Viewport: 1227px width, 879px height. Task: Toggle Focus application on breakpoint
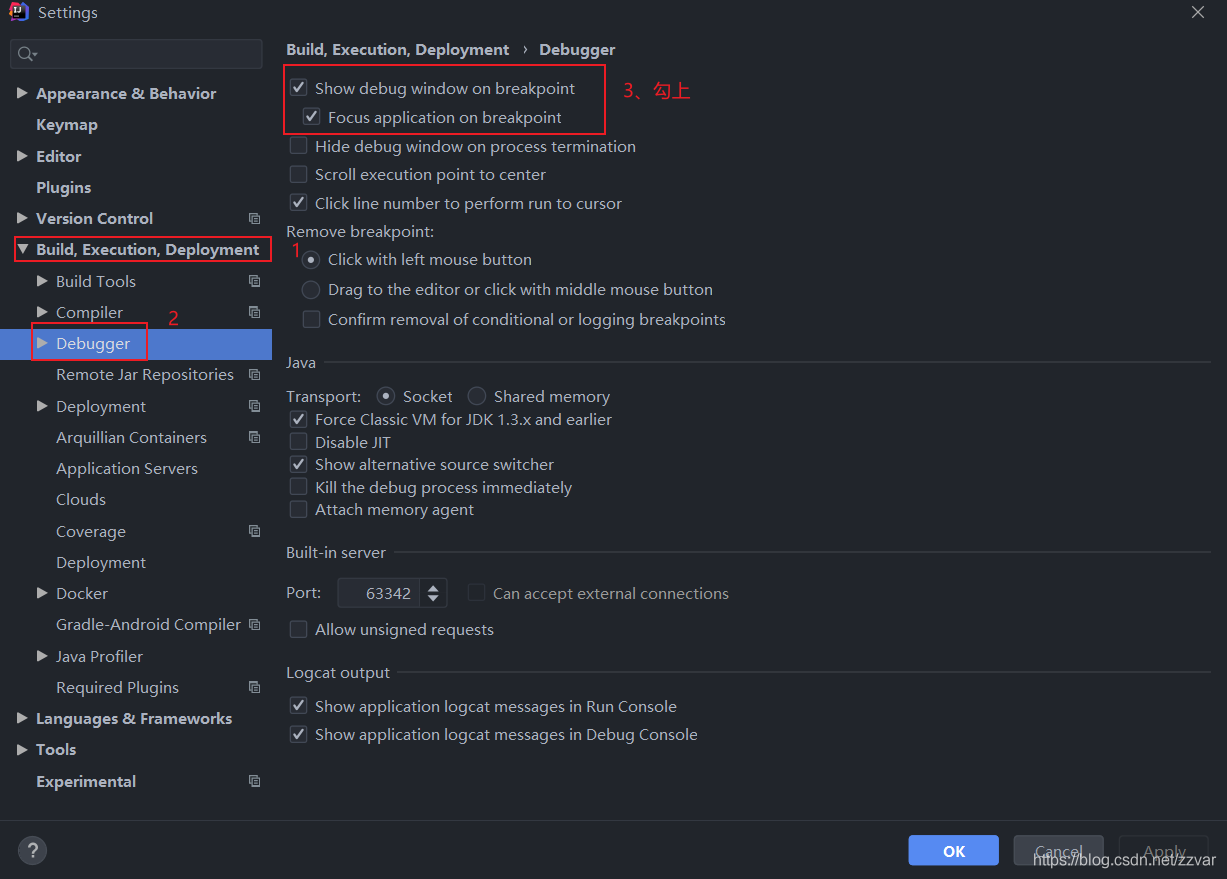(311, 117)
